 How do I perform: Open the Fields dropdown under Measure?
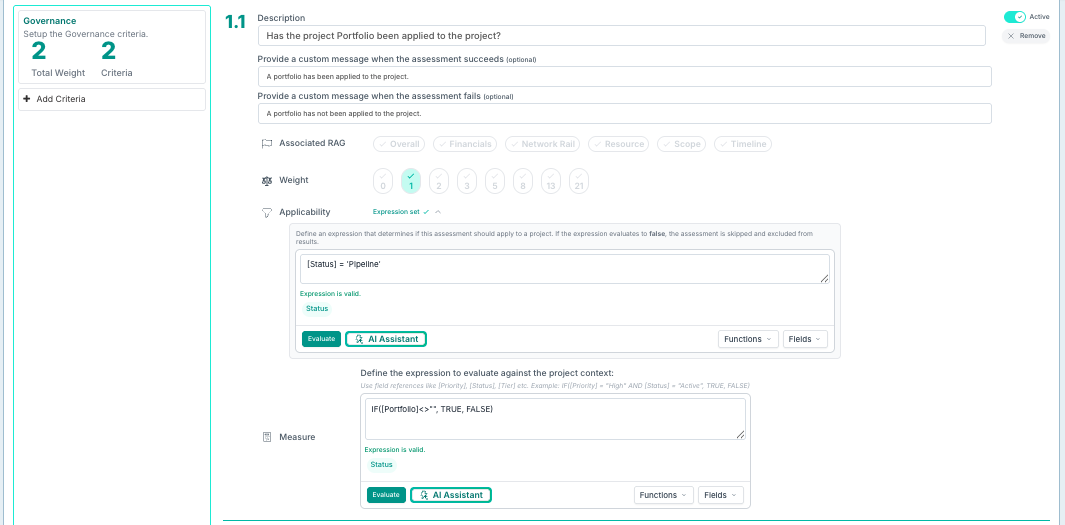721,495
